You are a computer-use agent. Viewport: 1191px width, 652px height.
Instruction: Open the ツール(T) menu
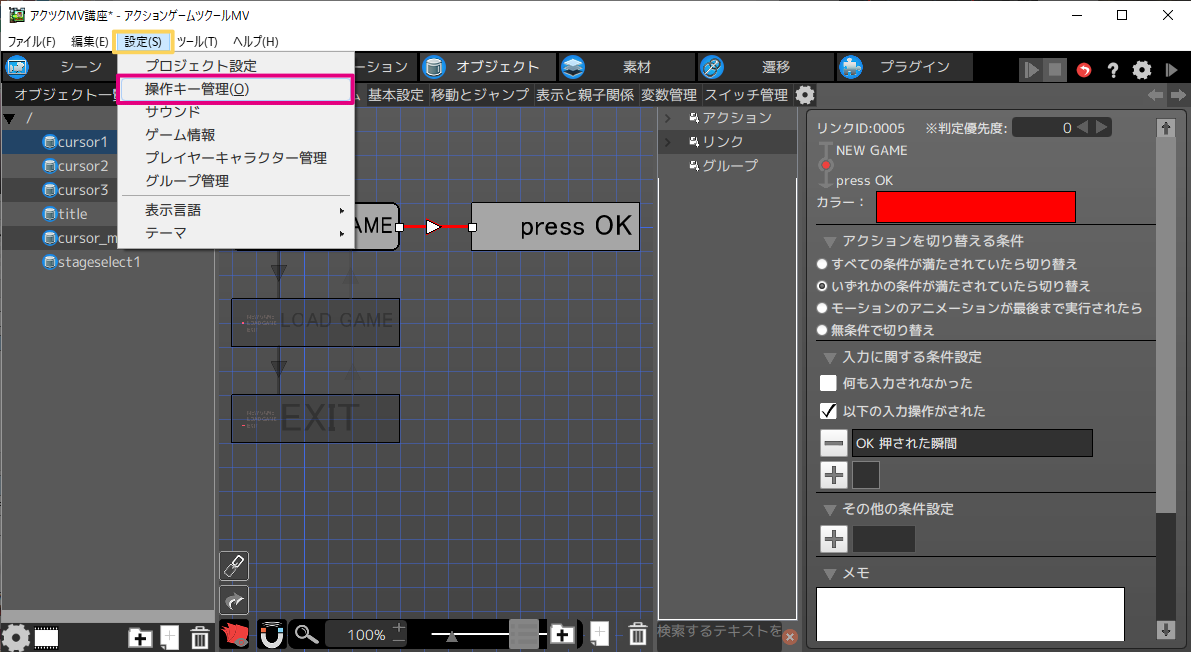[x=197, y=42]
